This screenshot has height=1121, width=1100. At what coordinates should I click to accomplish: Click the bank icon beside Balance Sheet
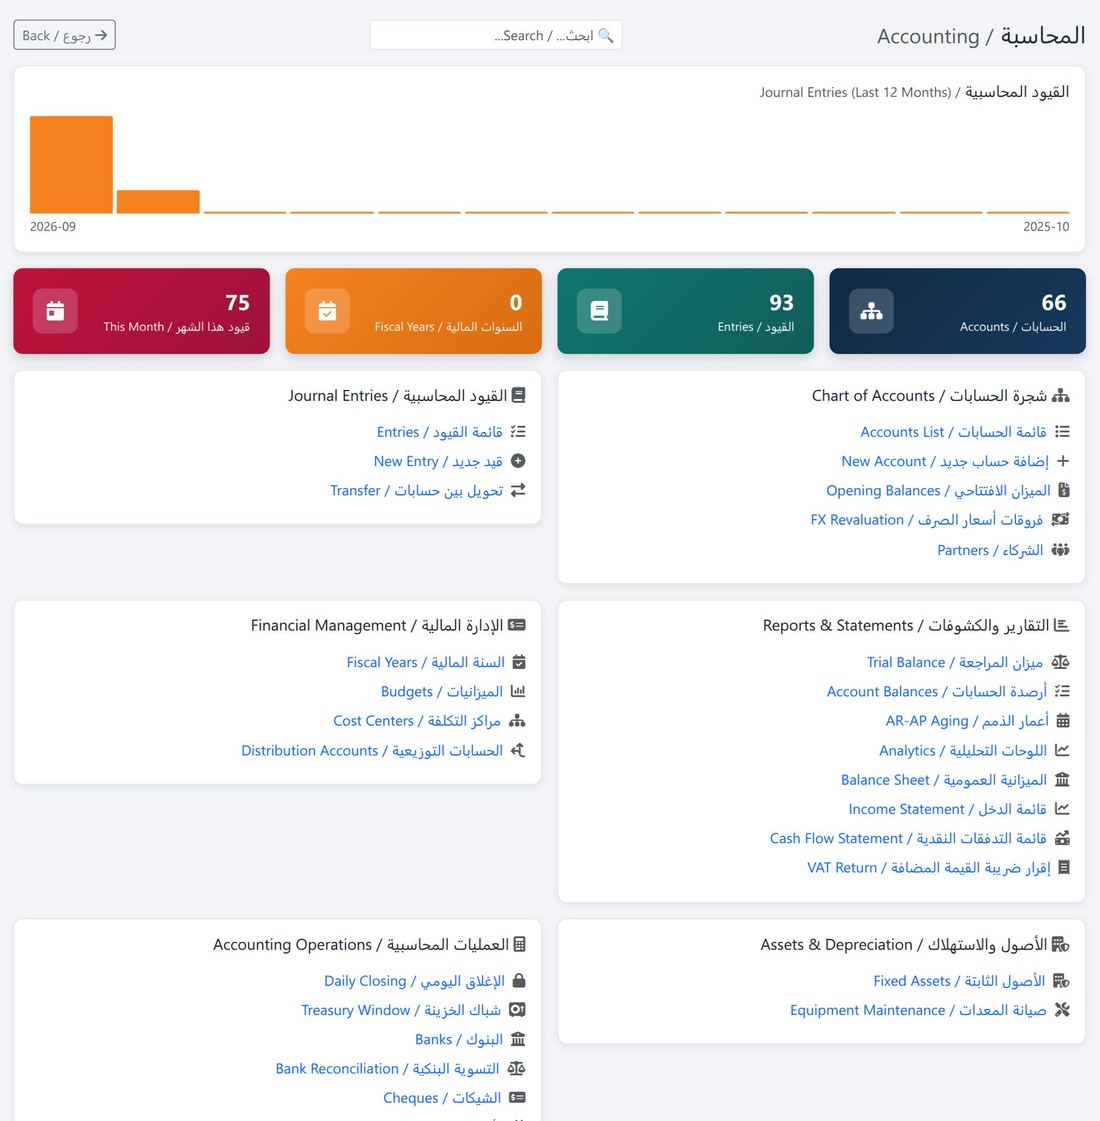pyautogui.click(x=1063, y=779)
